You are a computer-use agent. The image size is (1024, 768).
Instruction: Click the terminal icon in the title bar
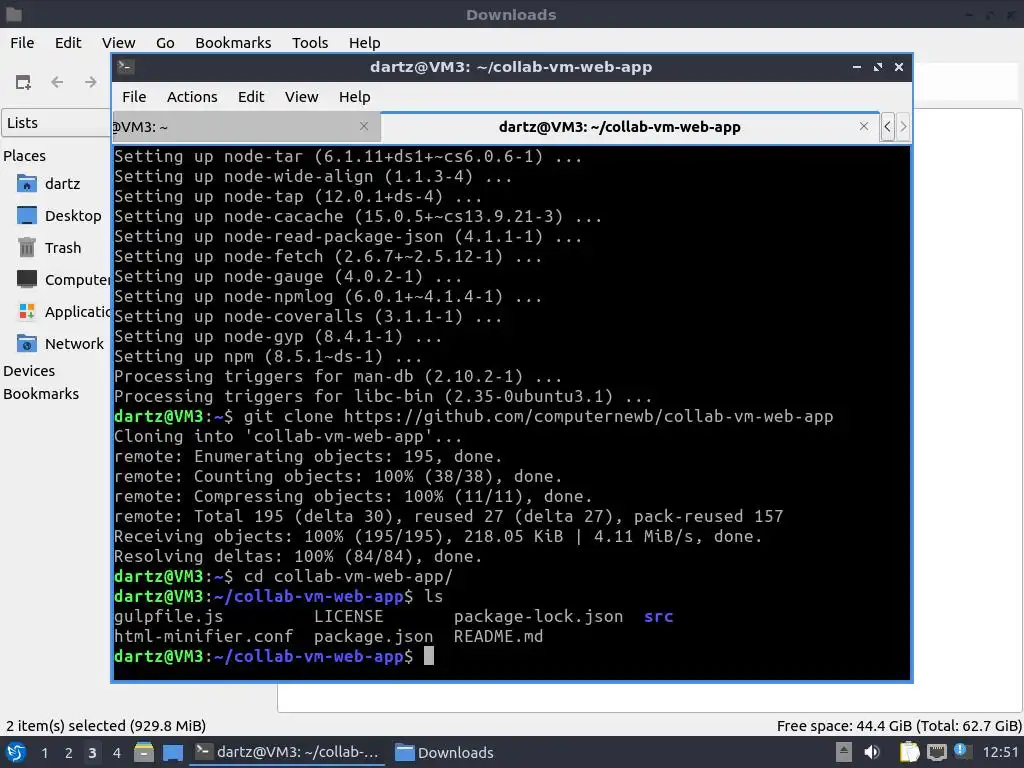(x=126, y=67)
